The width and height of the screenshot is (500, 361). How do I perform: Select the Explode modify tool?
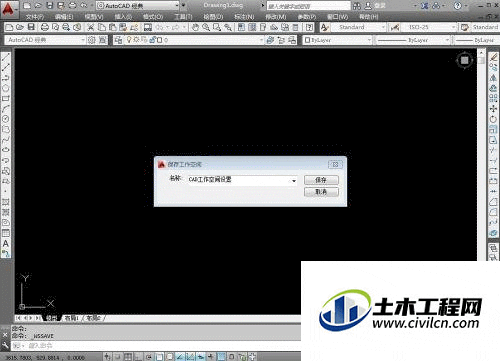click(x=493, y=233)
